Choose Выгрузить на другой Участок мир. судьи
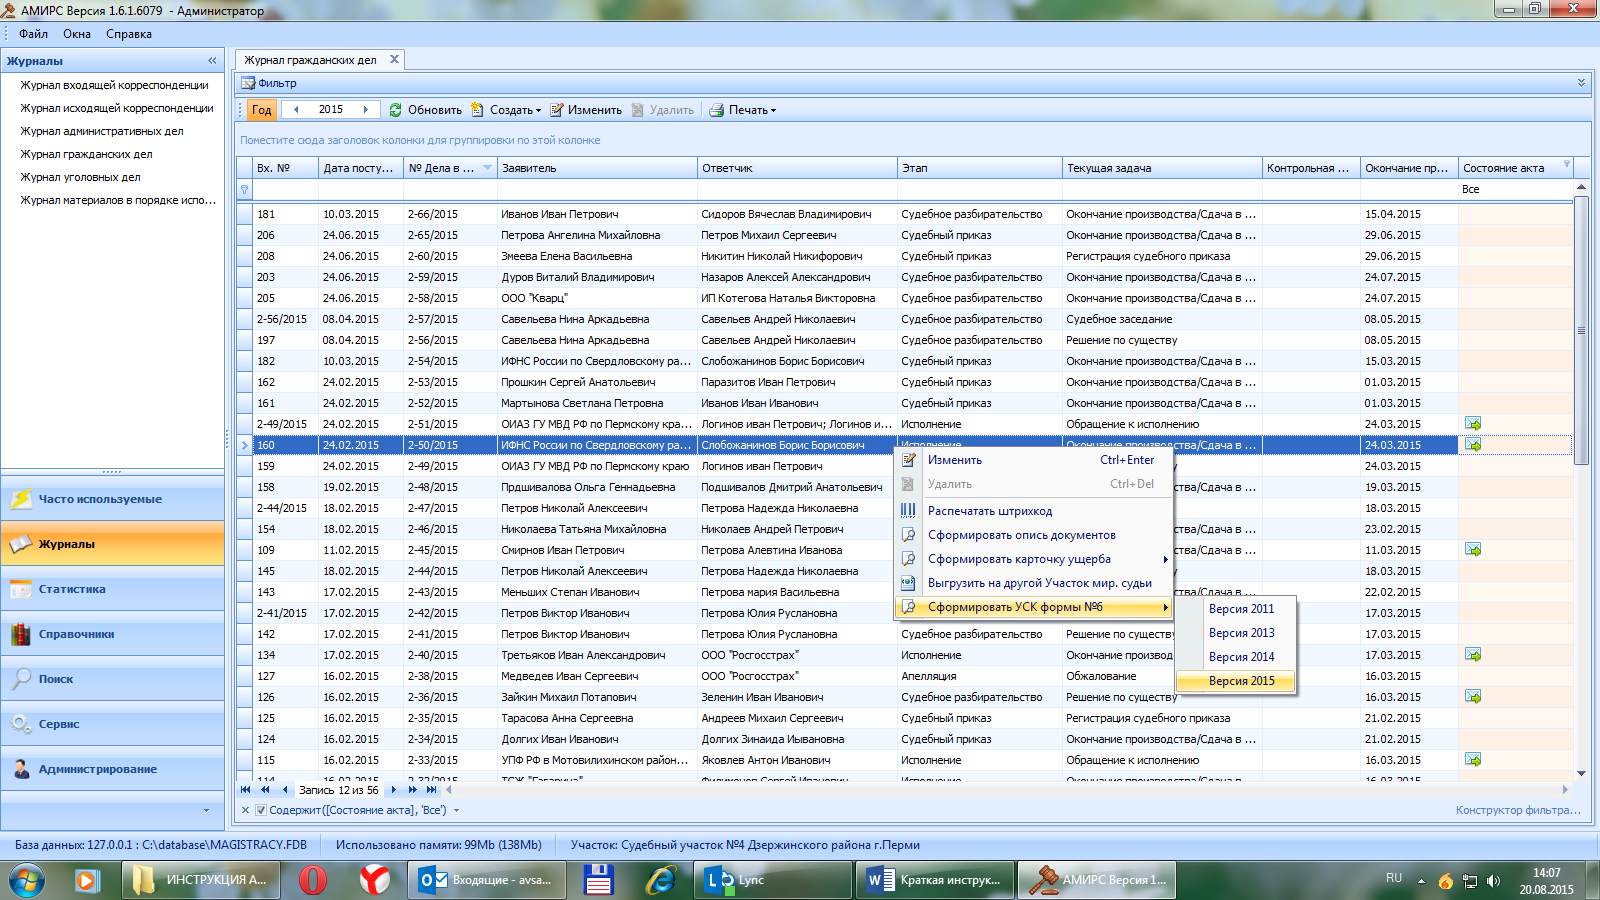Image resolution: width=1600 pixels, height=900 pixels. (1033, 583)
